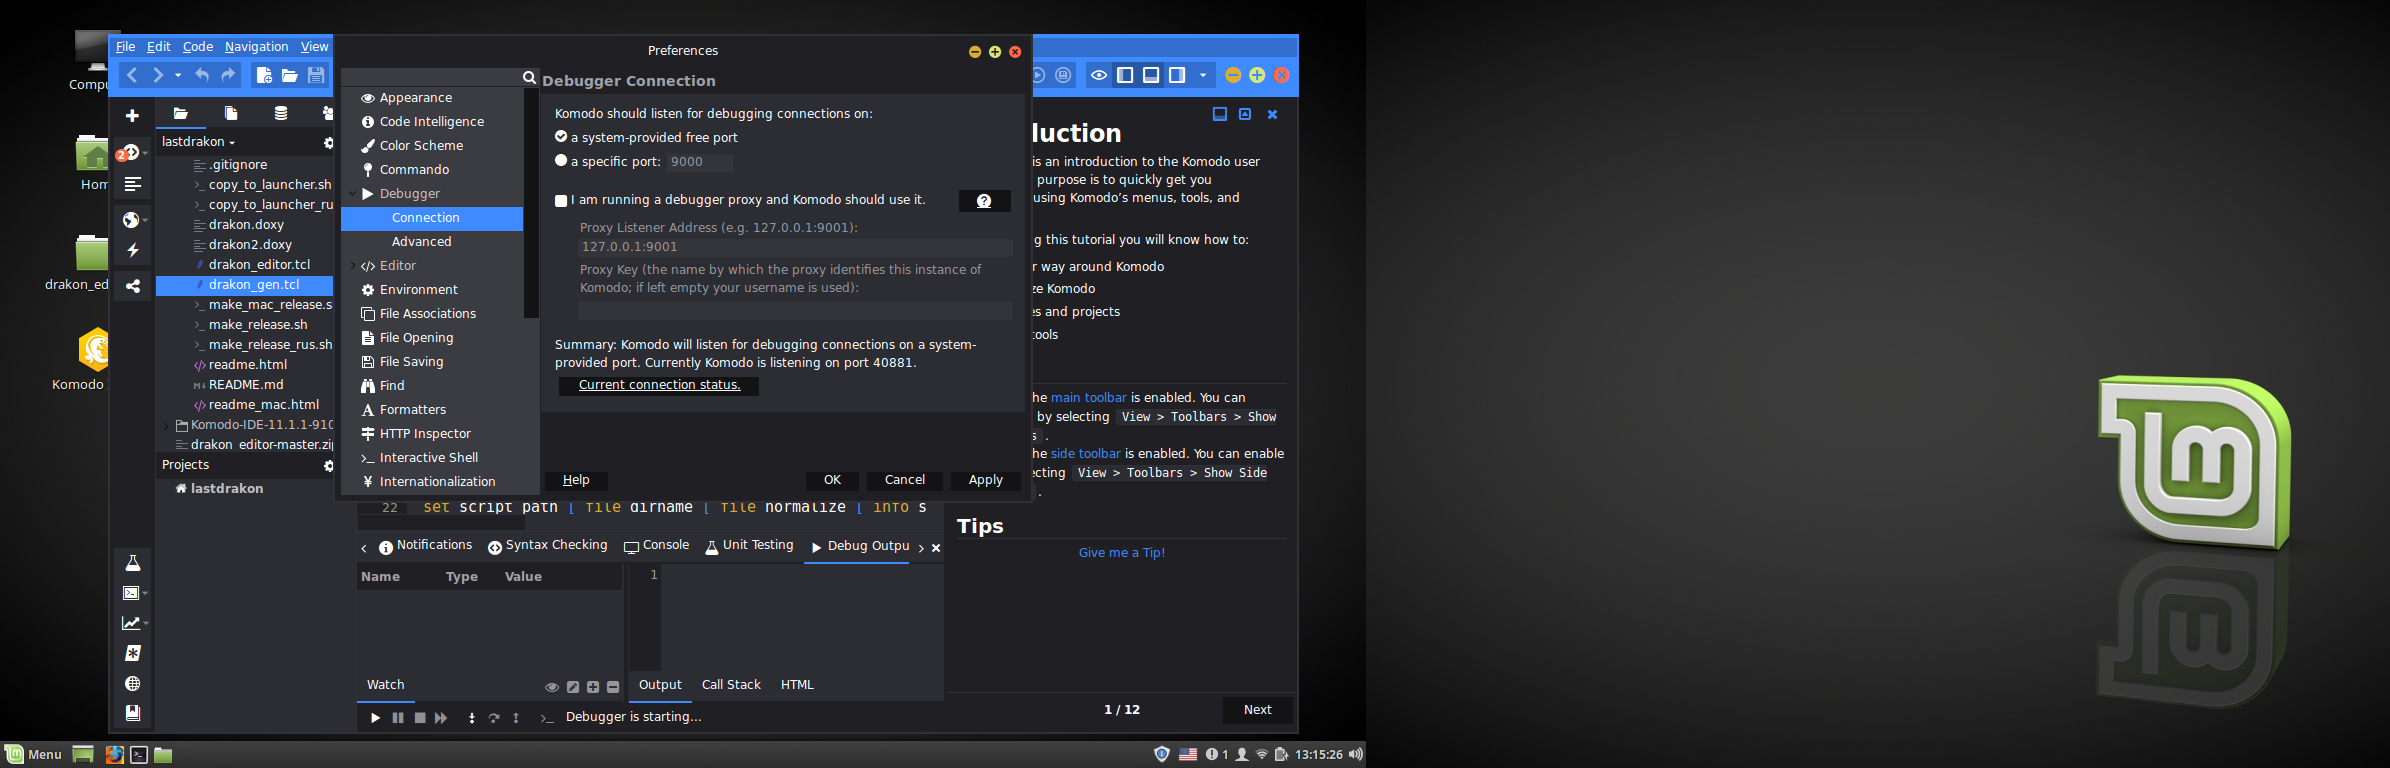Click the globe grid icon near sidebar bottom

click(x=132, y=683)
